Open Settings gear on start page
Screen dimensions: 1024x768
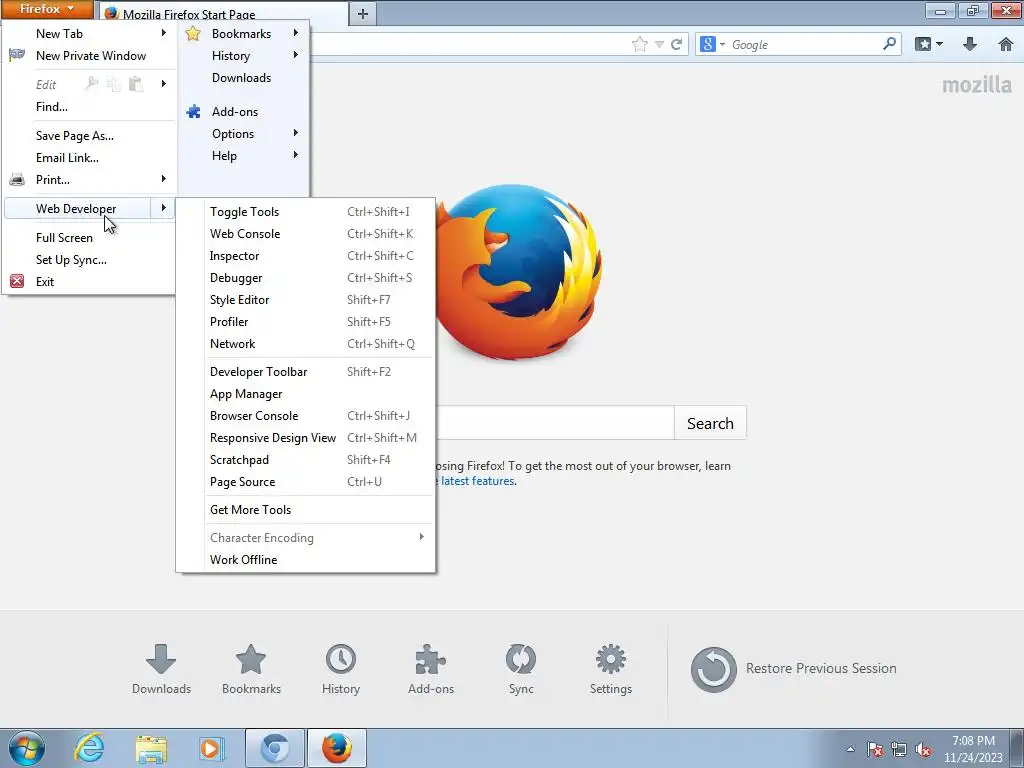coord(611,669)
